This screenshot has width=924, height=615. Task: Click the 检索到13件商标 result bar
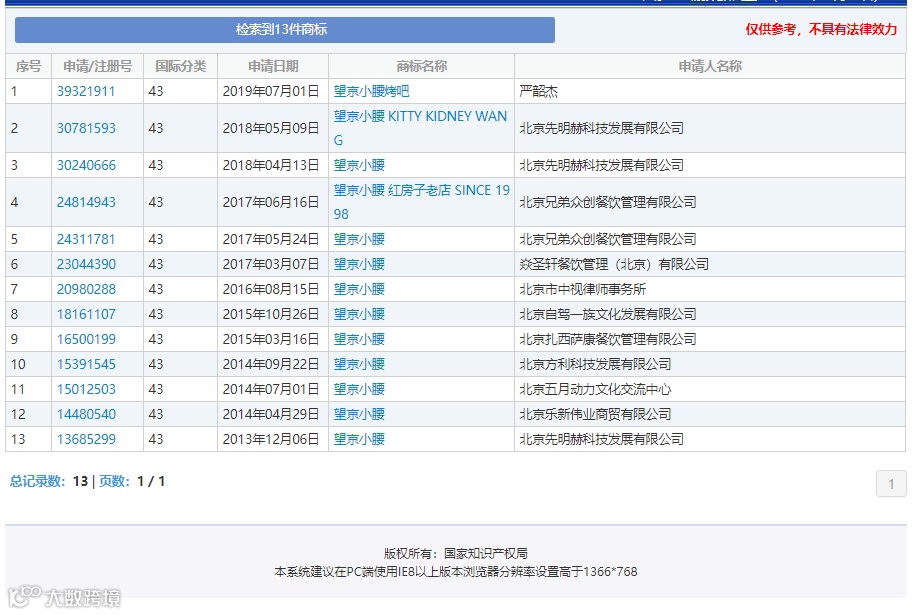(285, 29)
